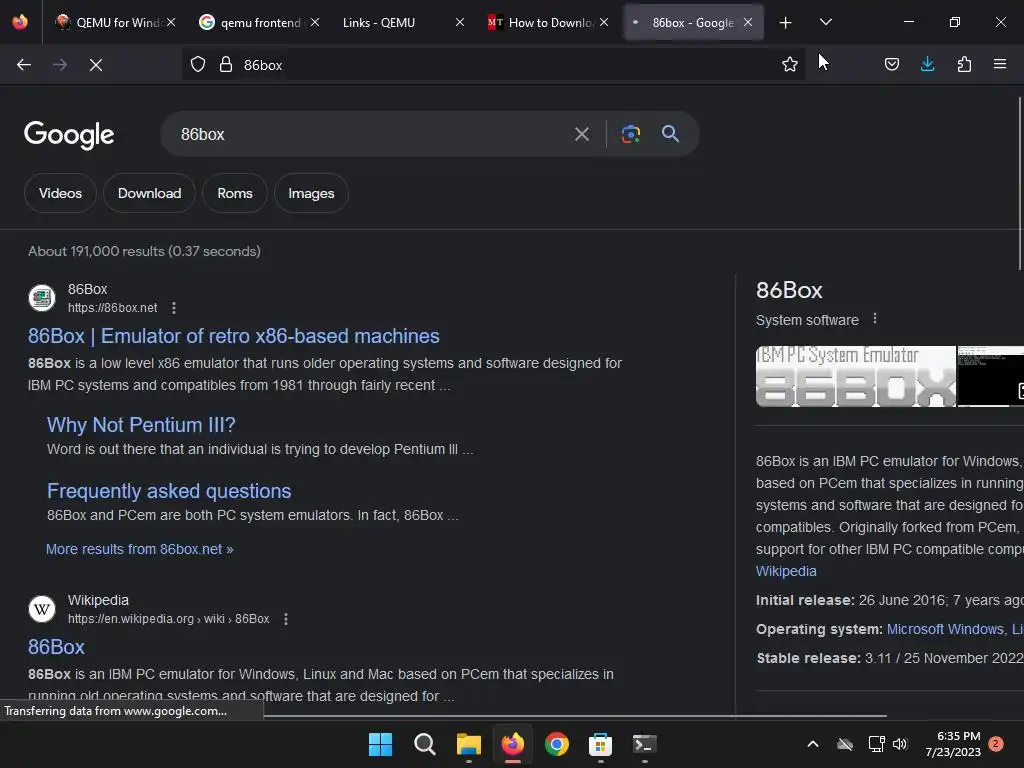1024x768 pixels.
Task: Stop loading the page
Action: tap(96, 65)
